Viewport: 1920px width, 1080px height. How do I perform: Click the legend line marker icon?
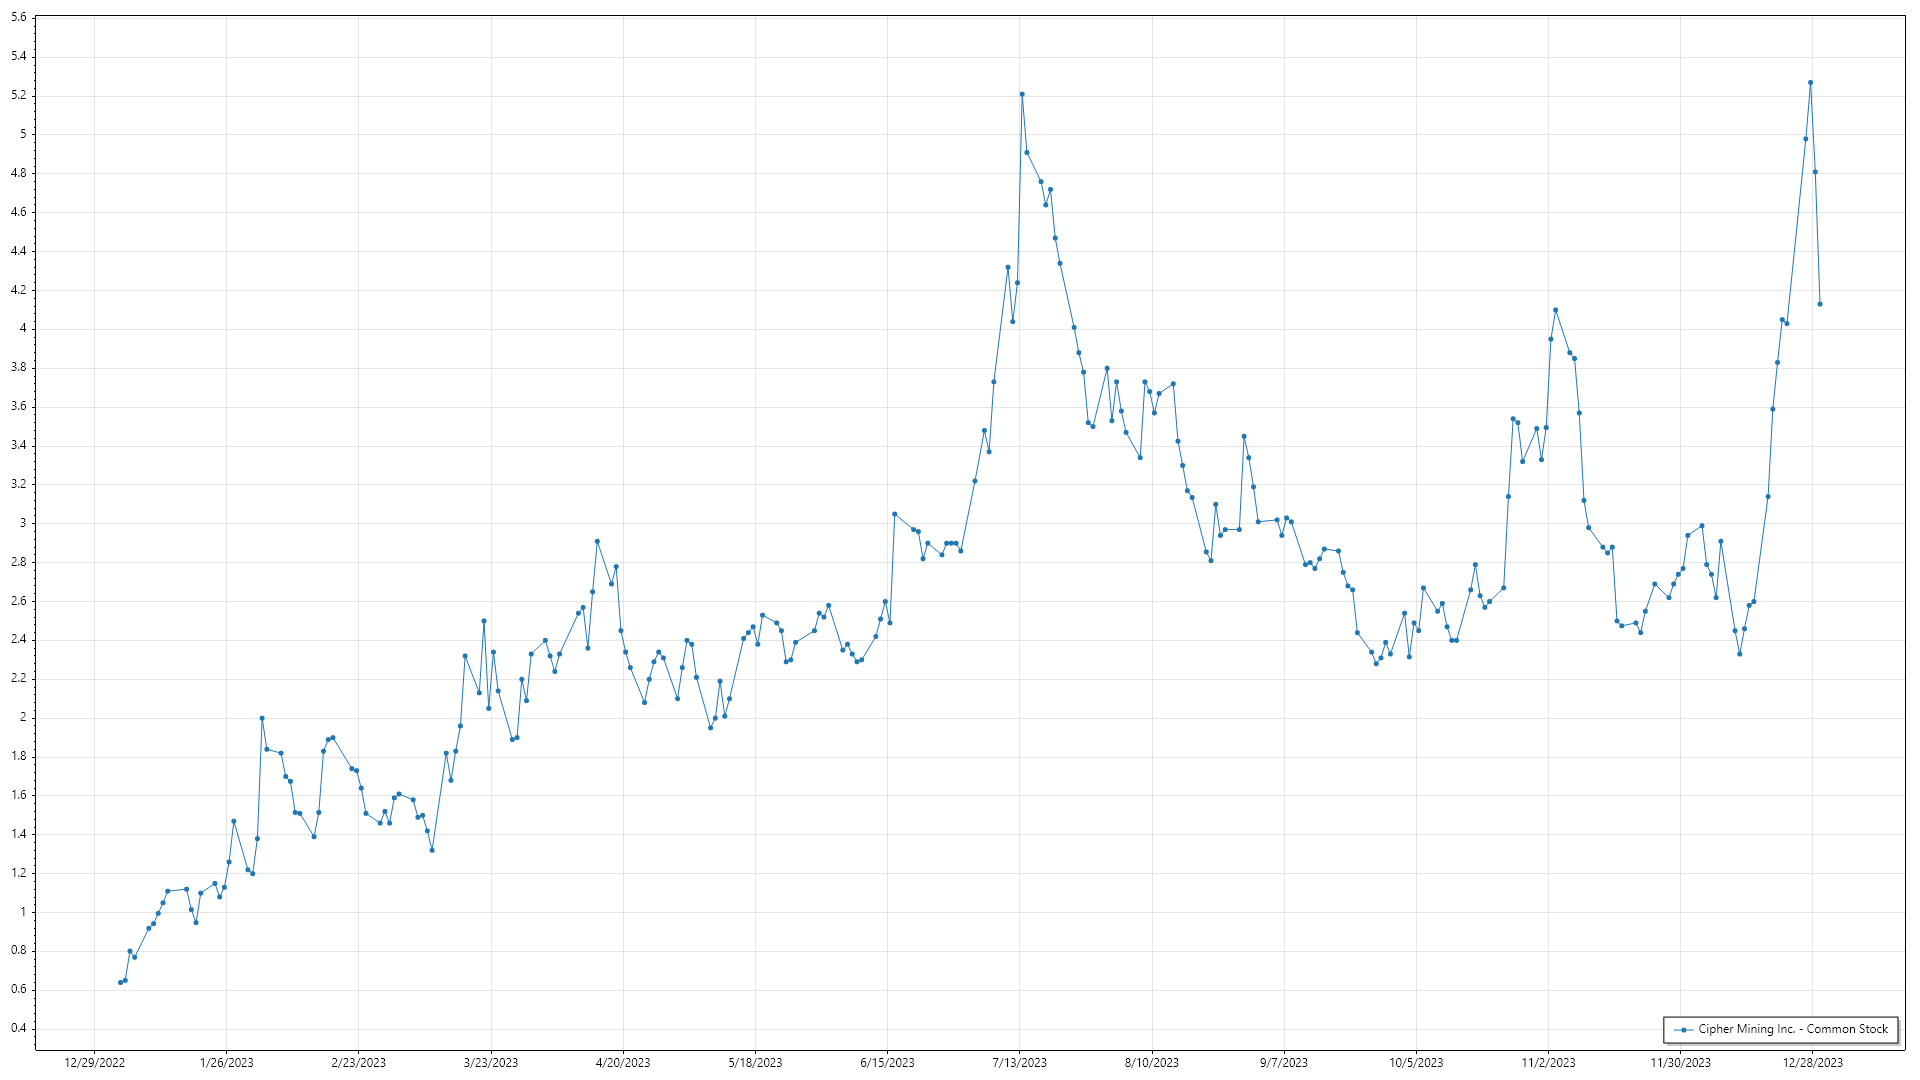pyautogui.click(x=1684, y=1029)
